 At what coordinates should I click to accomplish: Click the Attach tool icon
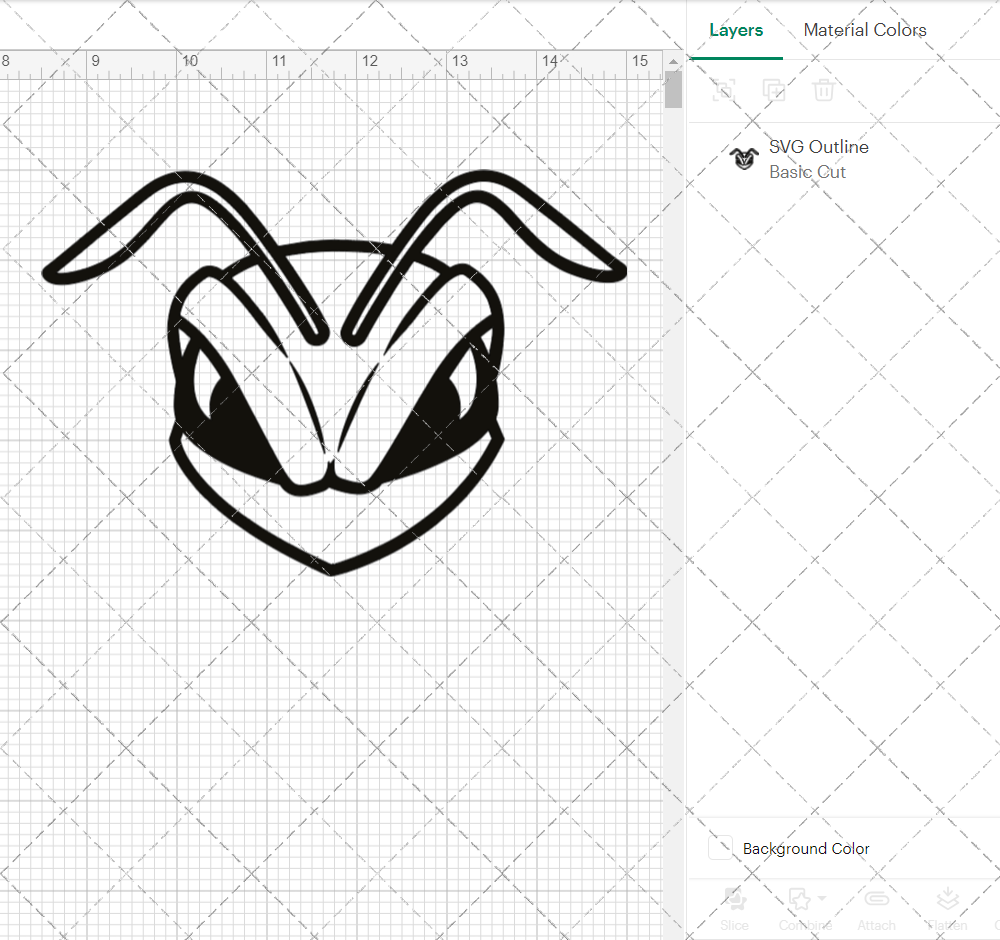pyautogui.click(x=876, y=899)
